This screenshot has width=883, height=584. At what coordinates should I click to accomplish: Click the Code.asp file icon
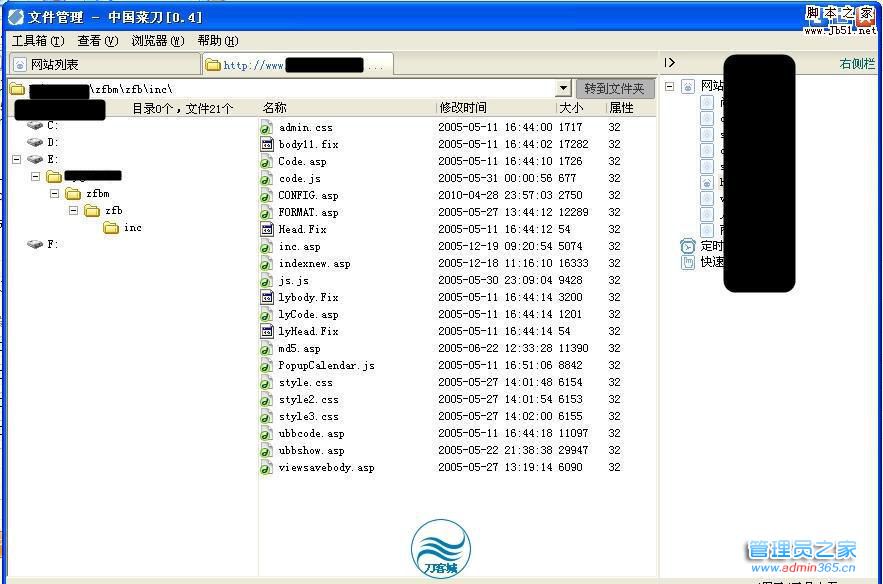[x=266, y=162]
